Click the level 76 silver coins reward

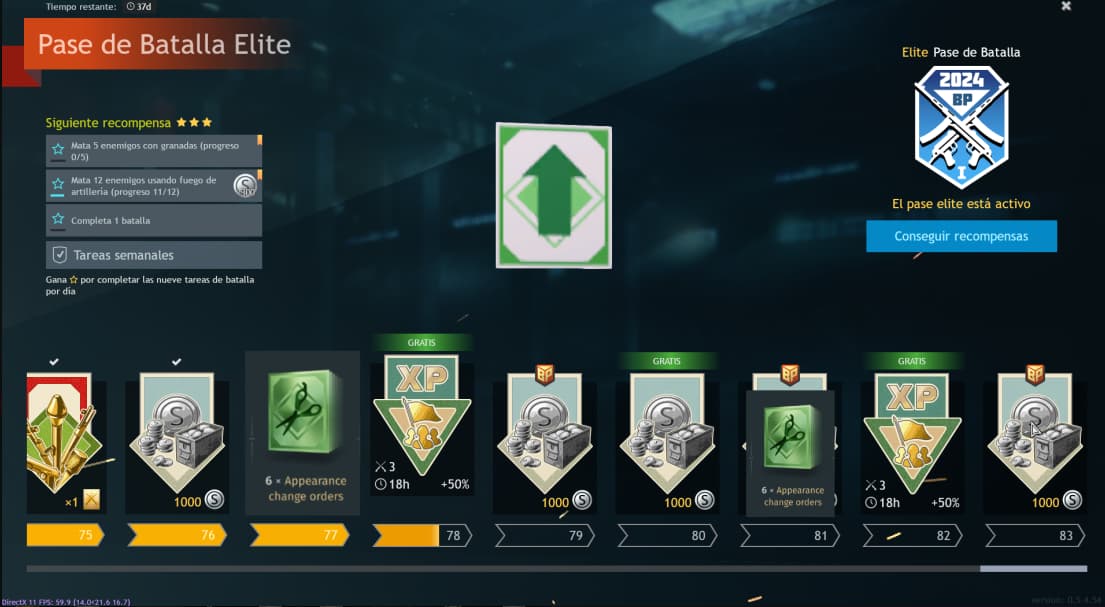pyautogui.click(x=177, y=443)
